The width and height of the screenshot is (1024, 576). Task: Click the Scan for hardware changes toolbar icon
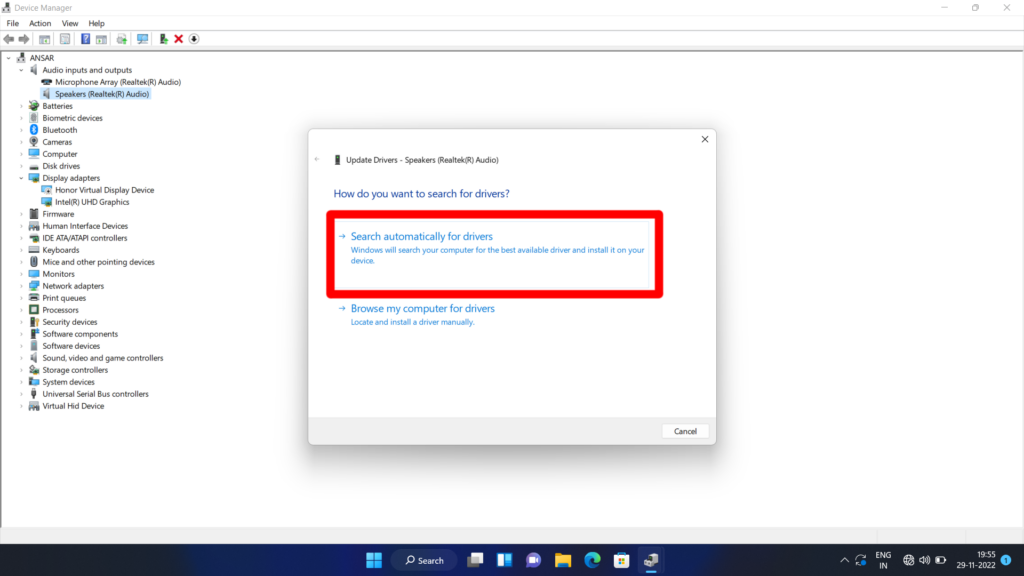click(143, 38)
